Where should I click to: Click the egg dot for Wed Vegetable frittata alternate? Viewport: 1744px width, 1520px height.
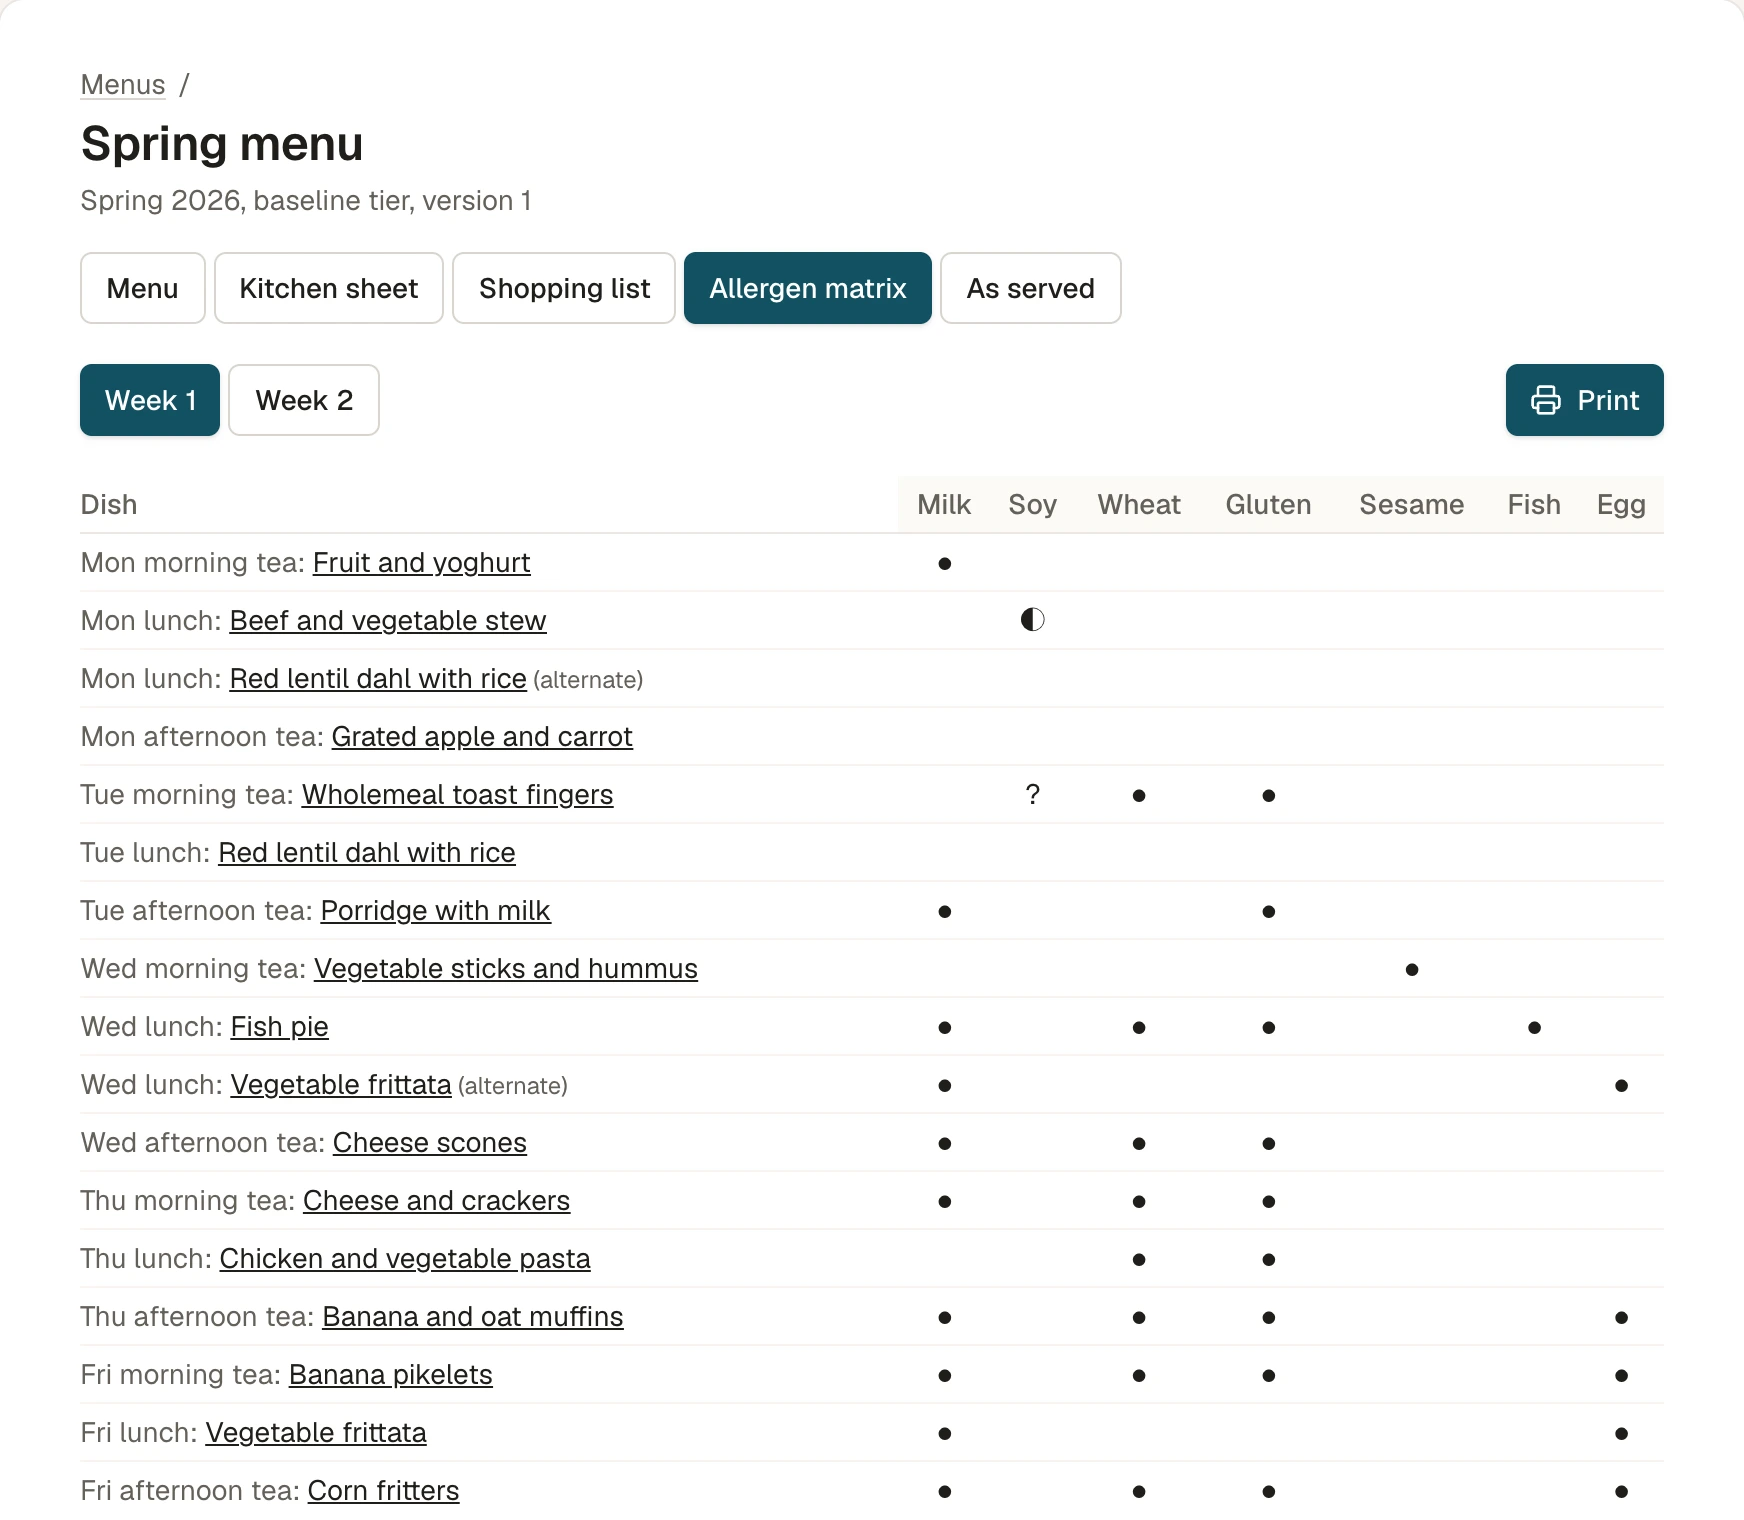pyautogui.click(x=1621, y=1085)
